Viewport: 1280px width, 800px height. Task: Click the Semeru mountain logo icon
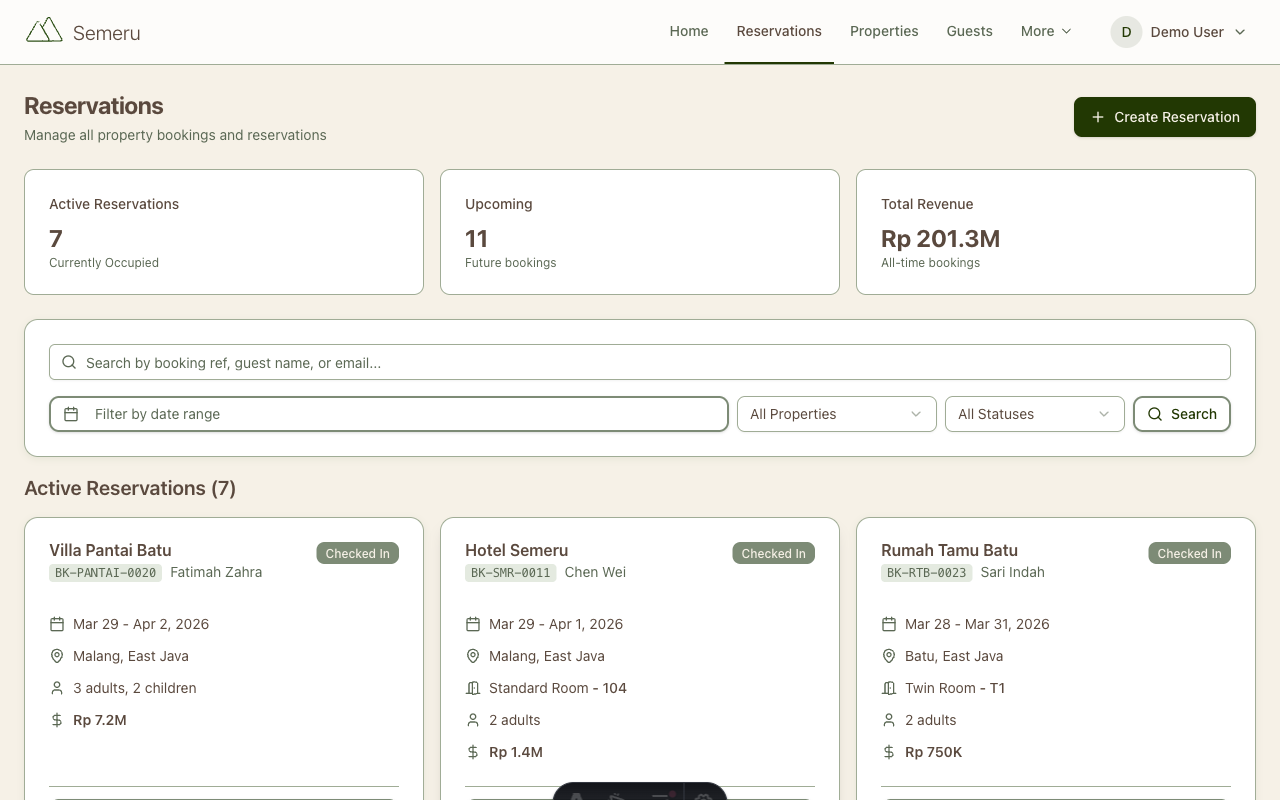tap(44, 30)
